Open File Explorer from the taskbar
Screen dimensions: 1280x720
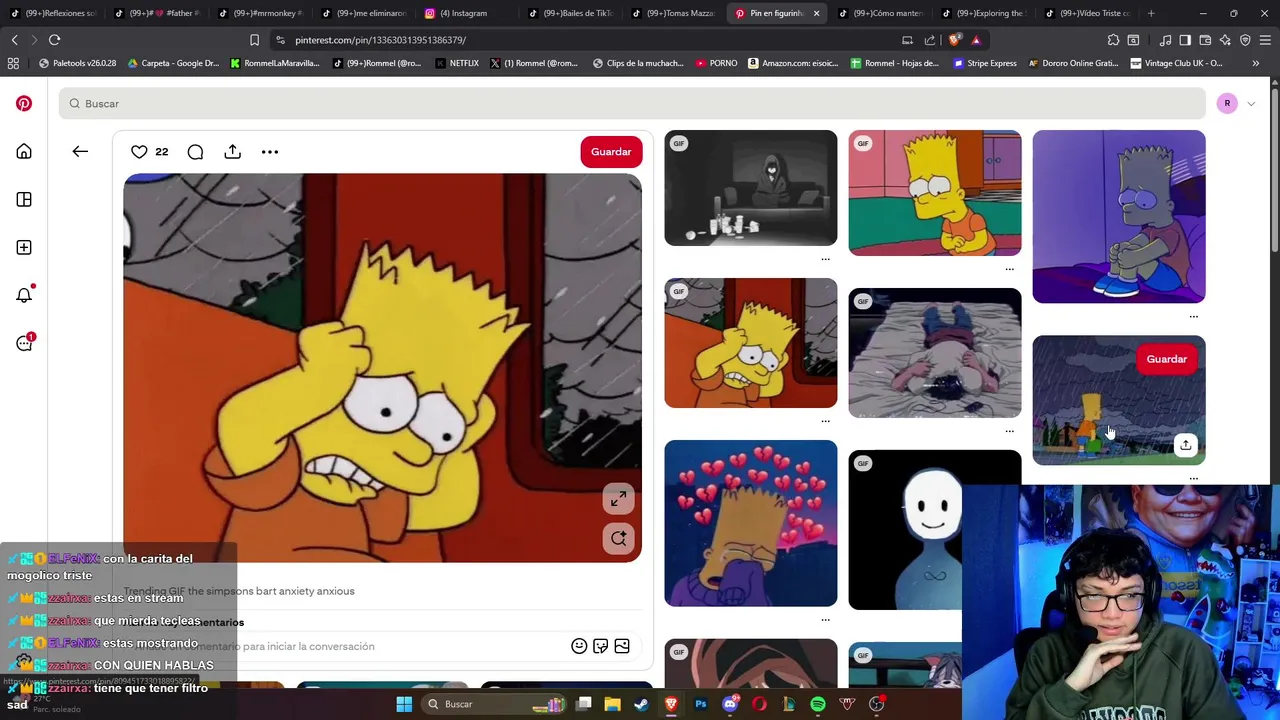click(x=612, y=704)
